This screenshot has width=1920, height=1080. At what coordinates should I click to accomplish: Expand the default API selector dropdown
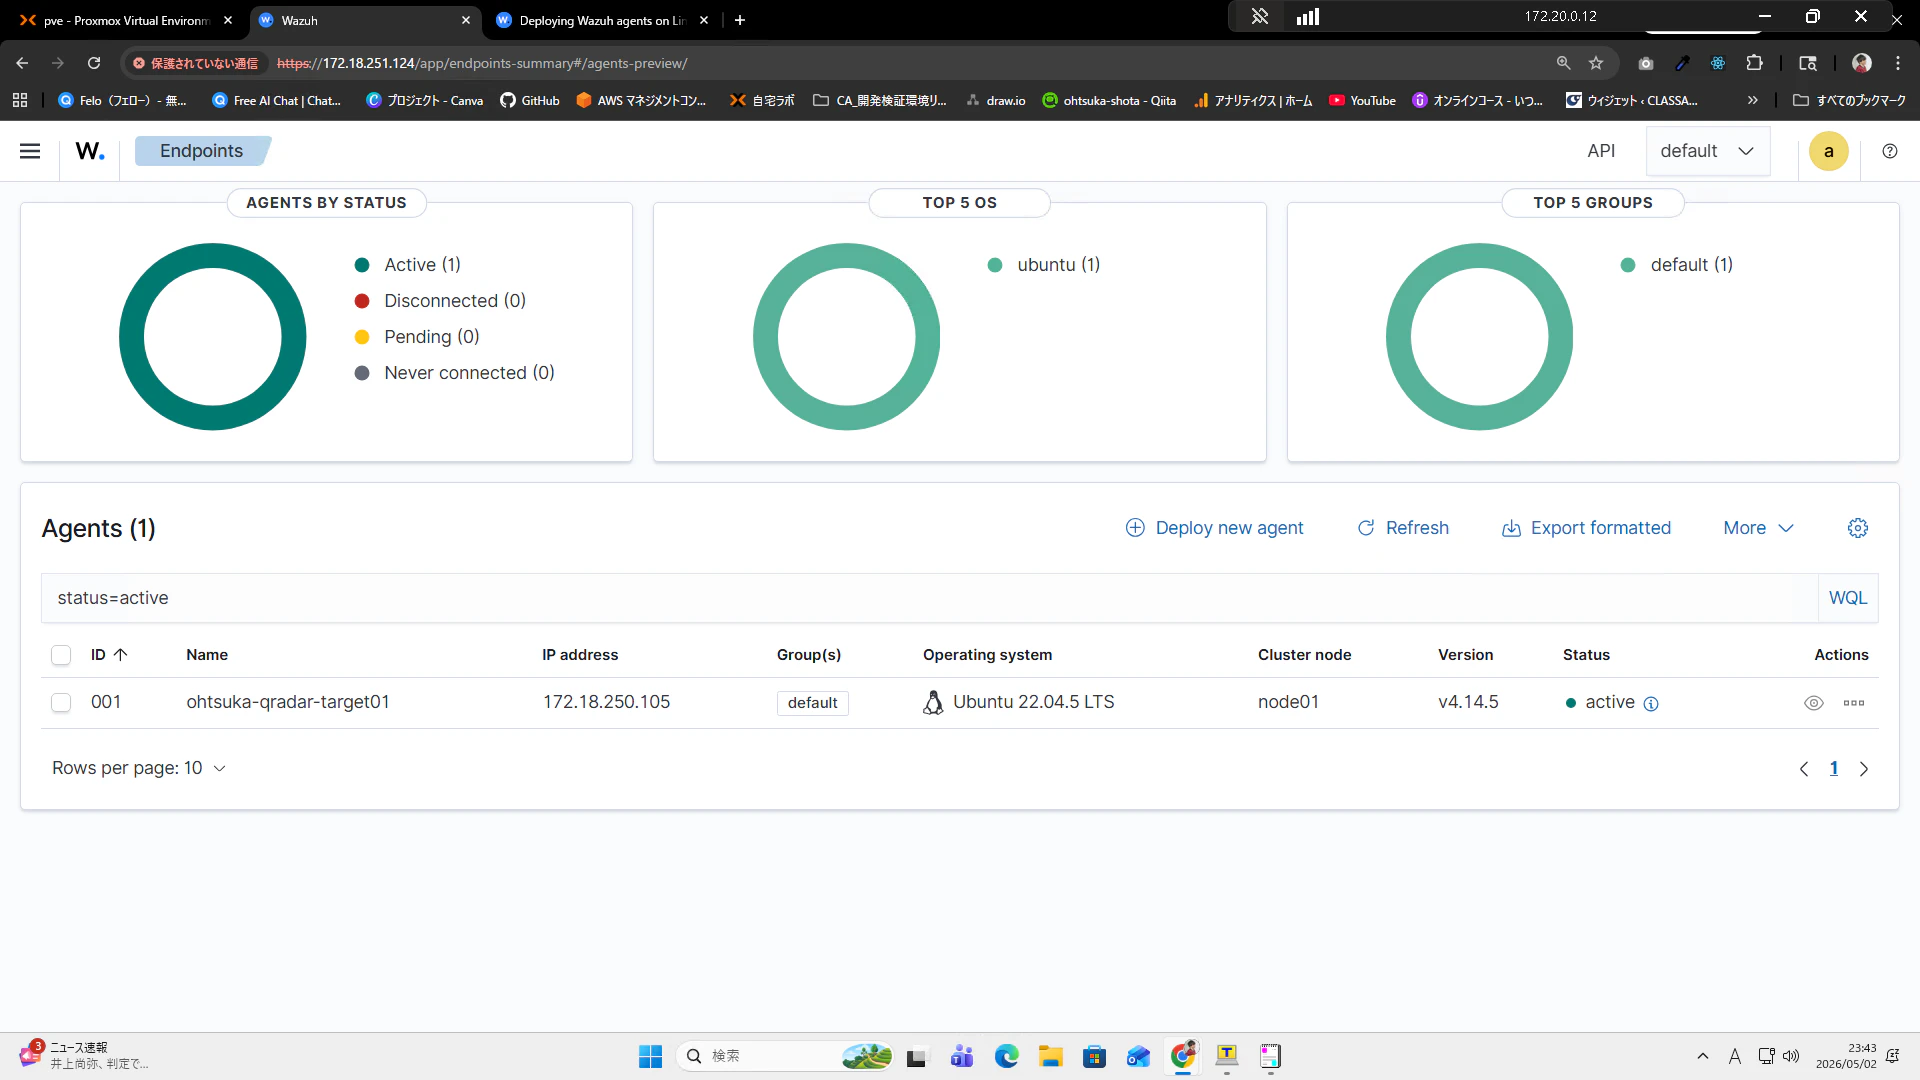coord(1708,151)
